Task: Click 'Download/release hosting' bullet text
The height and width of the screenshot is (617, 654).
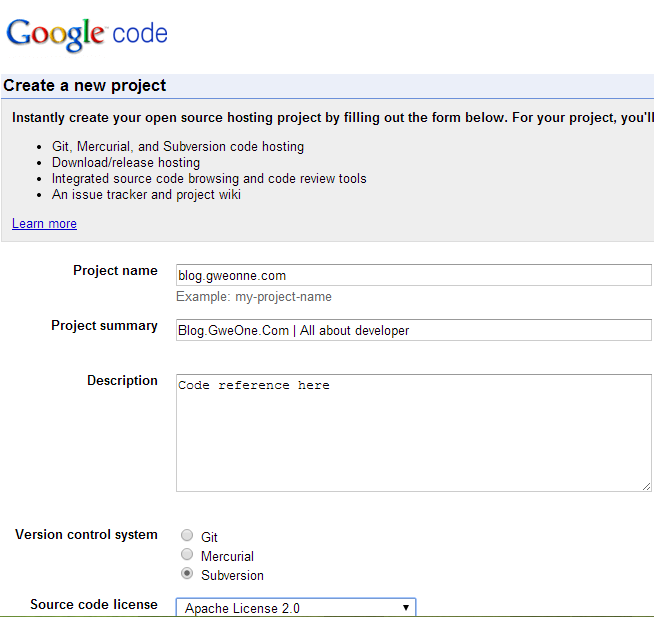Action: [x=126, y=162]
